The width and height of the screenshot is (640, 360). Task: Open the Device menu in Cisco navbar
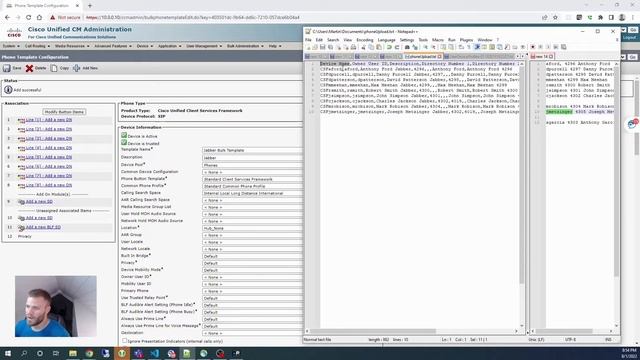click(144, 46)
